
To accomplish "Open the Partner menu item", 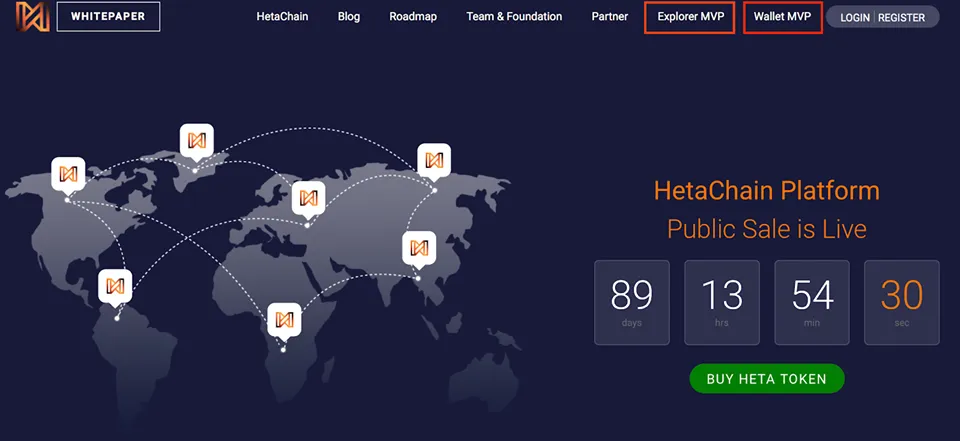I will click(610, 17).
